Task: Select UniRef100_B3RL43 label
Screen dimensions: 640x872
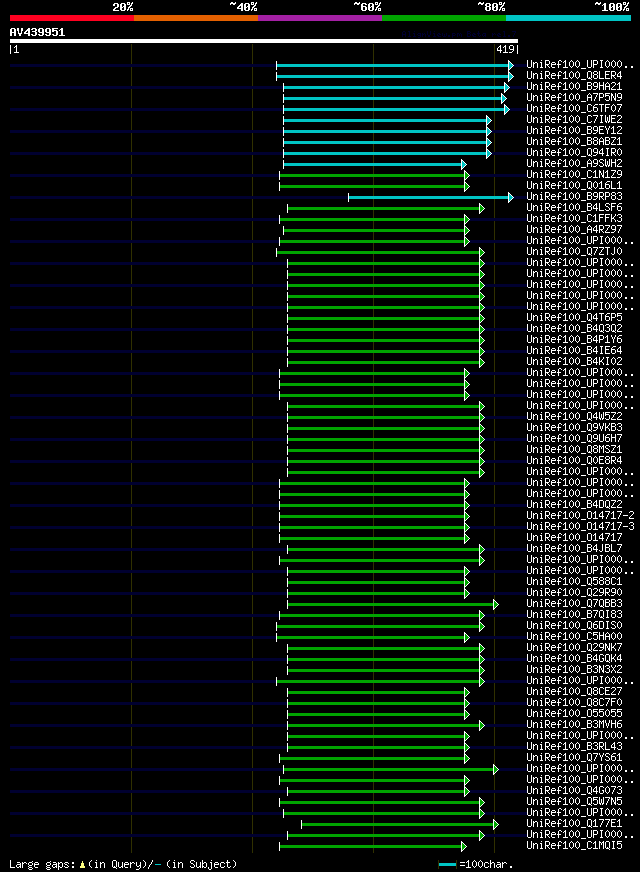Action: pos(574,747)
